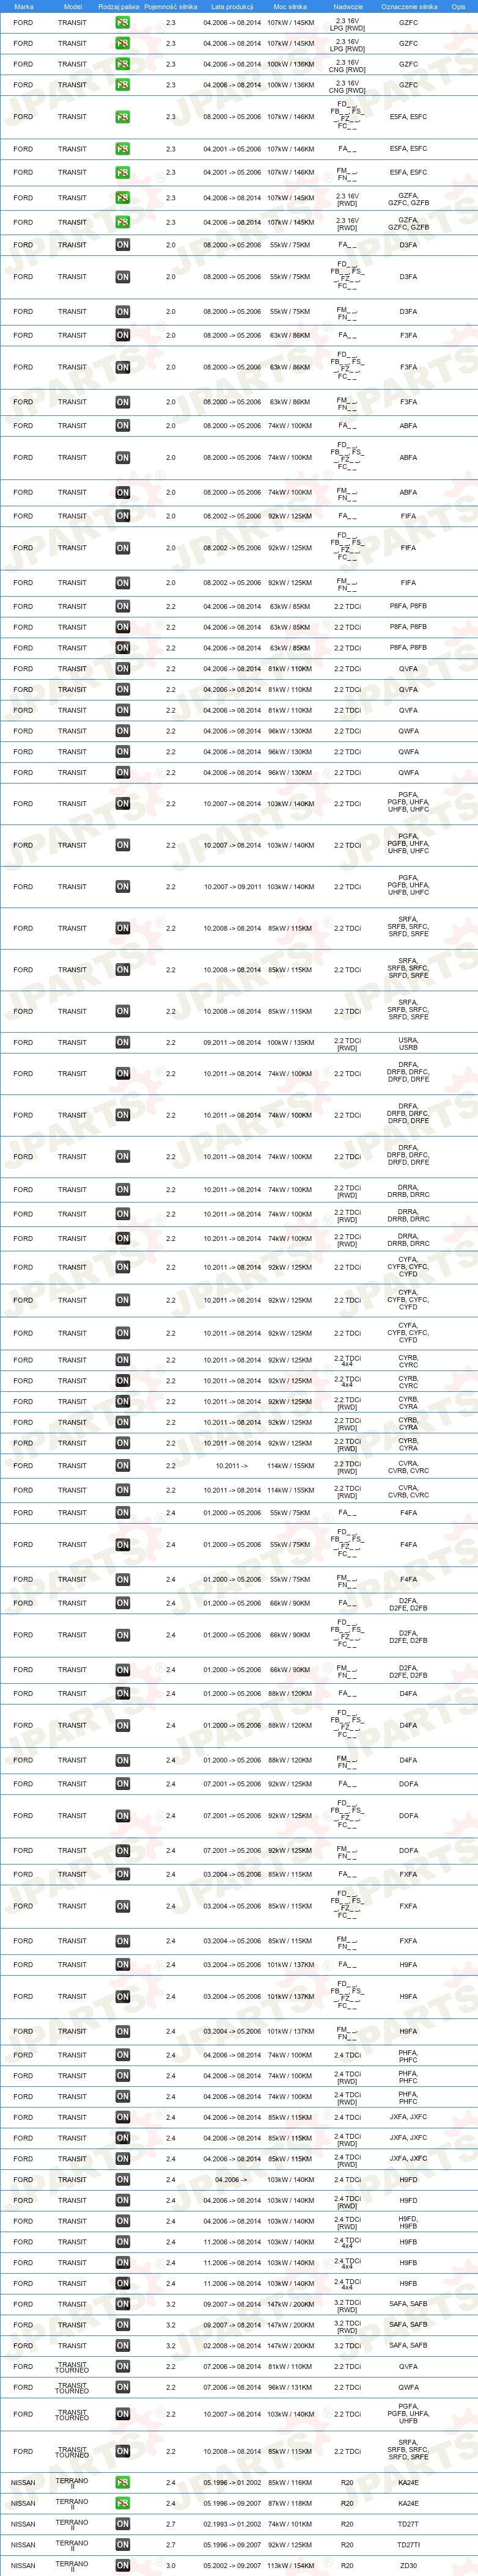Screen dimensions: 478x2576
Task: Click diesel ON icon in FXFA FM__ row
Action: 122,1941
